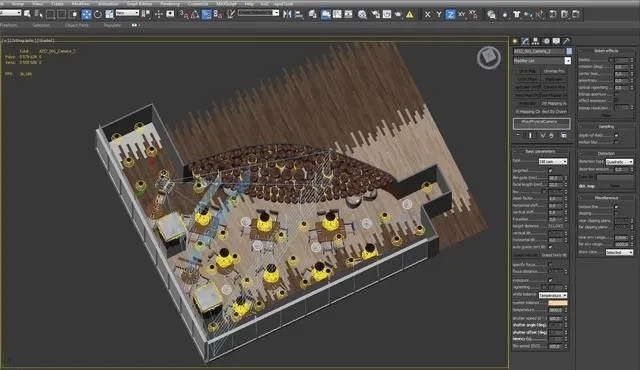Image resolution: width=640 pixels, height=370 pixels.
Task: Toggle the exposure checkbox
Action: pyautogui.click(x=550, y=280)
